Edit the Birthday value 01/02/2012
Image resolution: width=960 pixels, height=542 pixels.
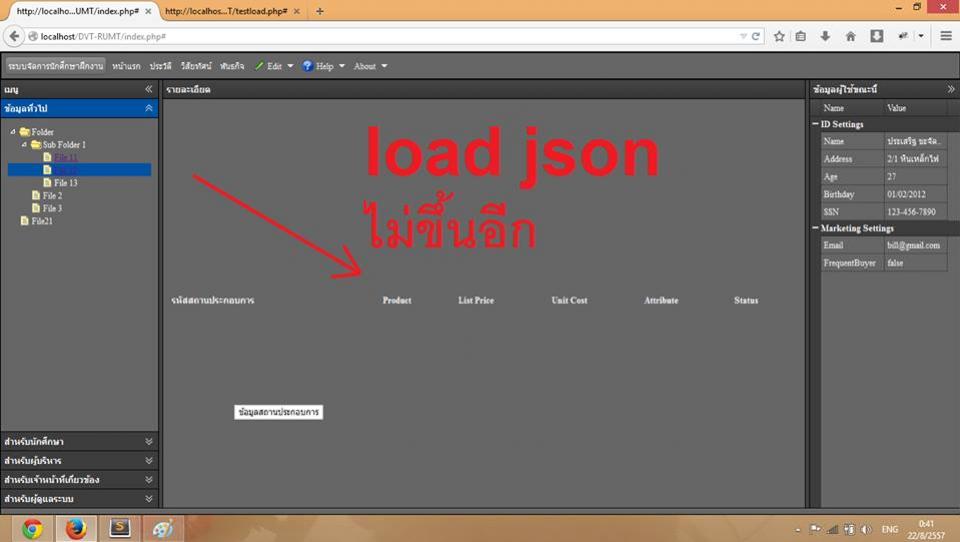(915, 194)
